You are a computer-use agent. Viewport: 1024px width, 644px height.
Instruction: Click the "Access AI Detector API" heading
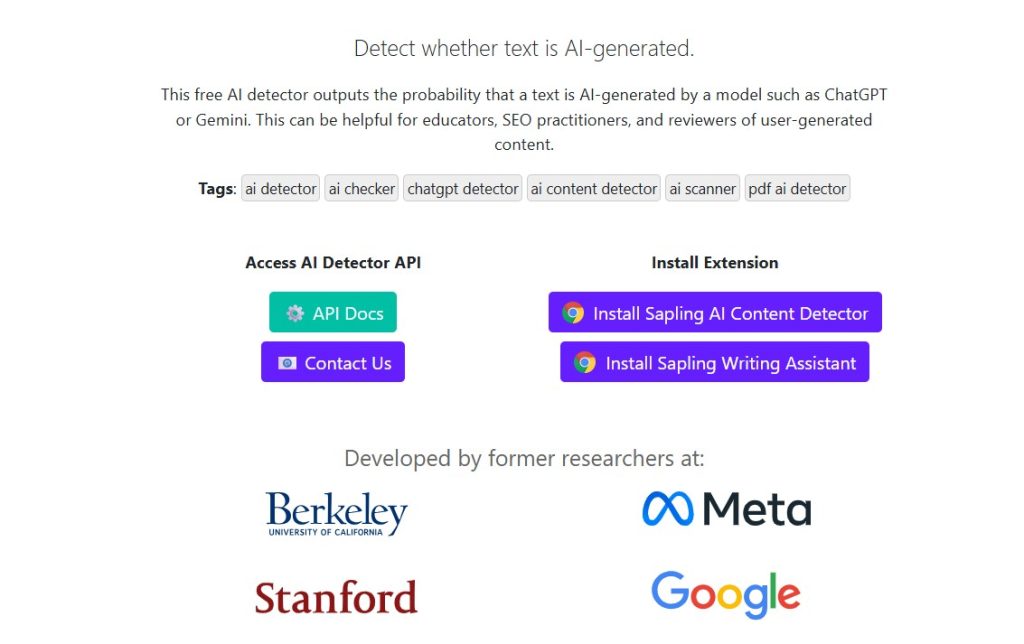[333, 262]
